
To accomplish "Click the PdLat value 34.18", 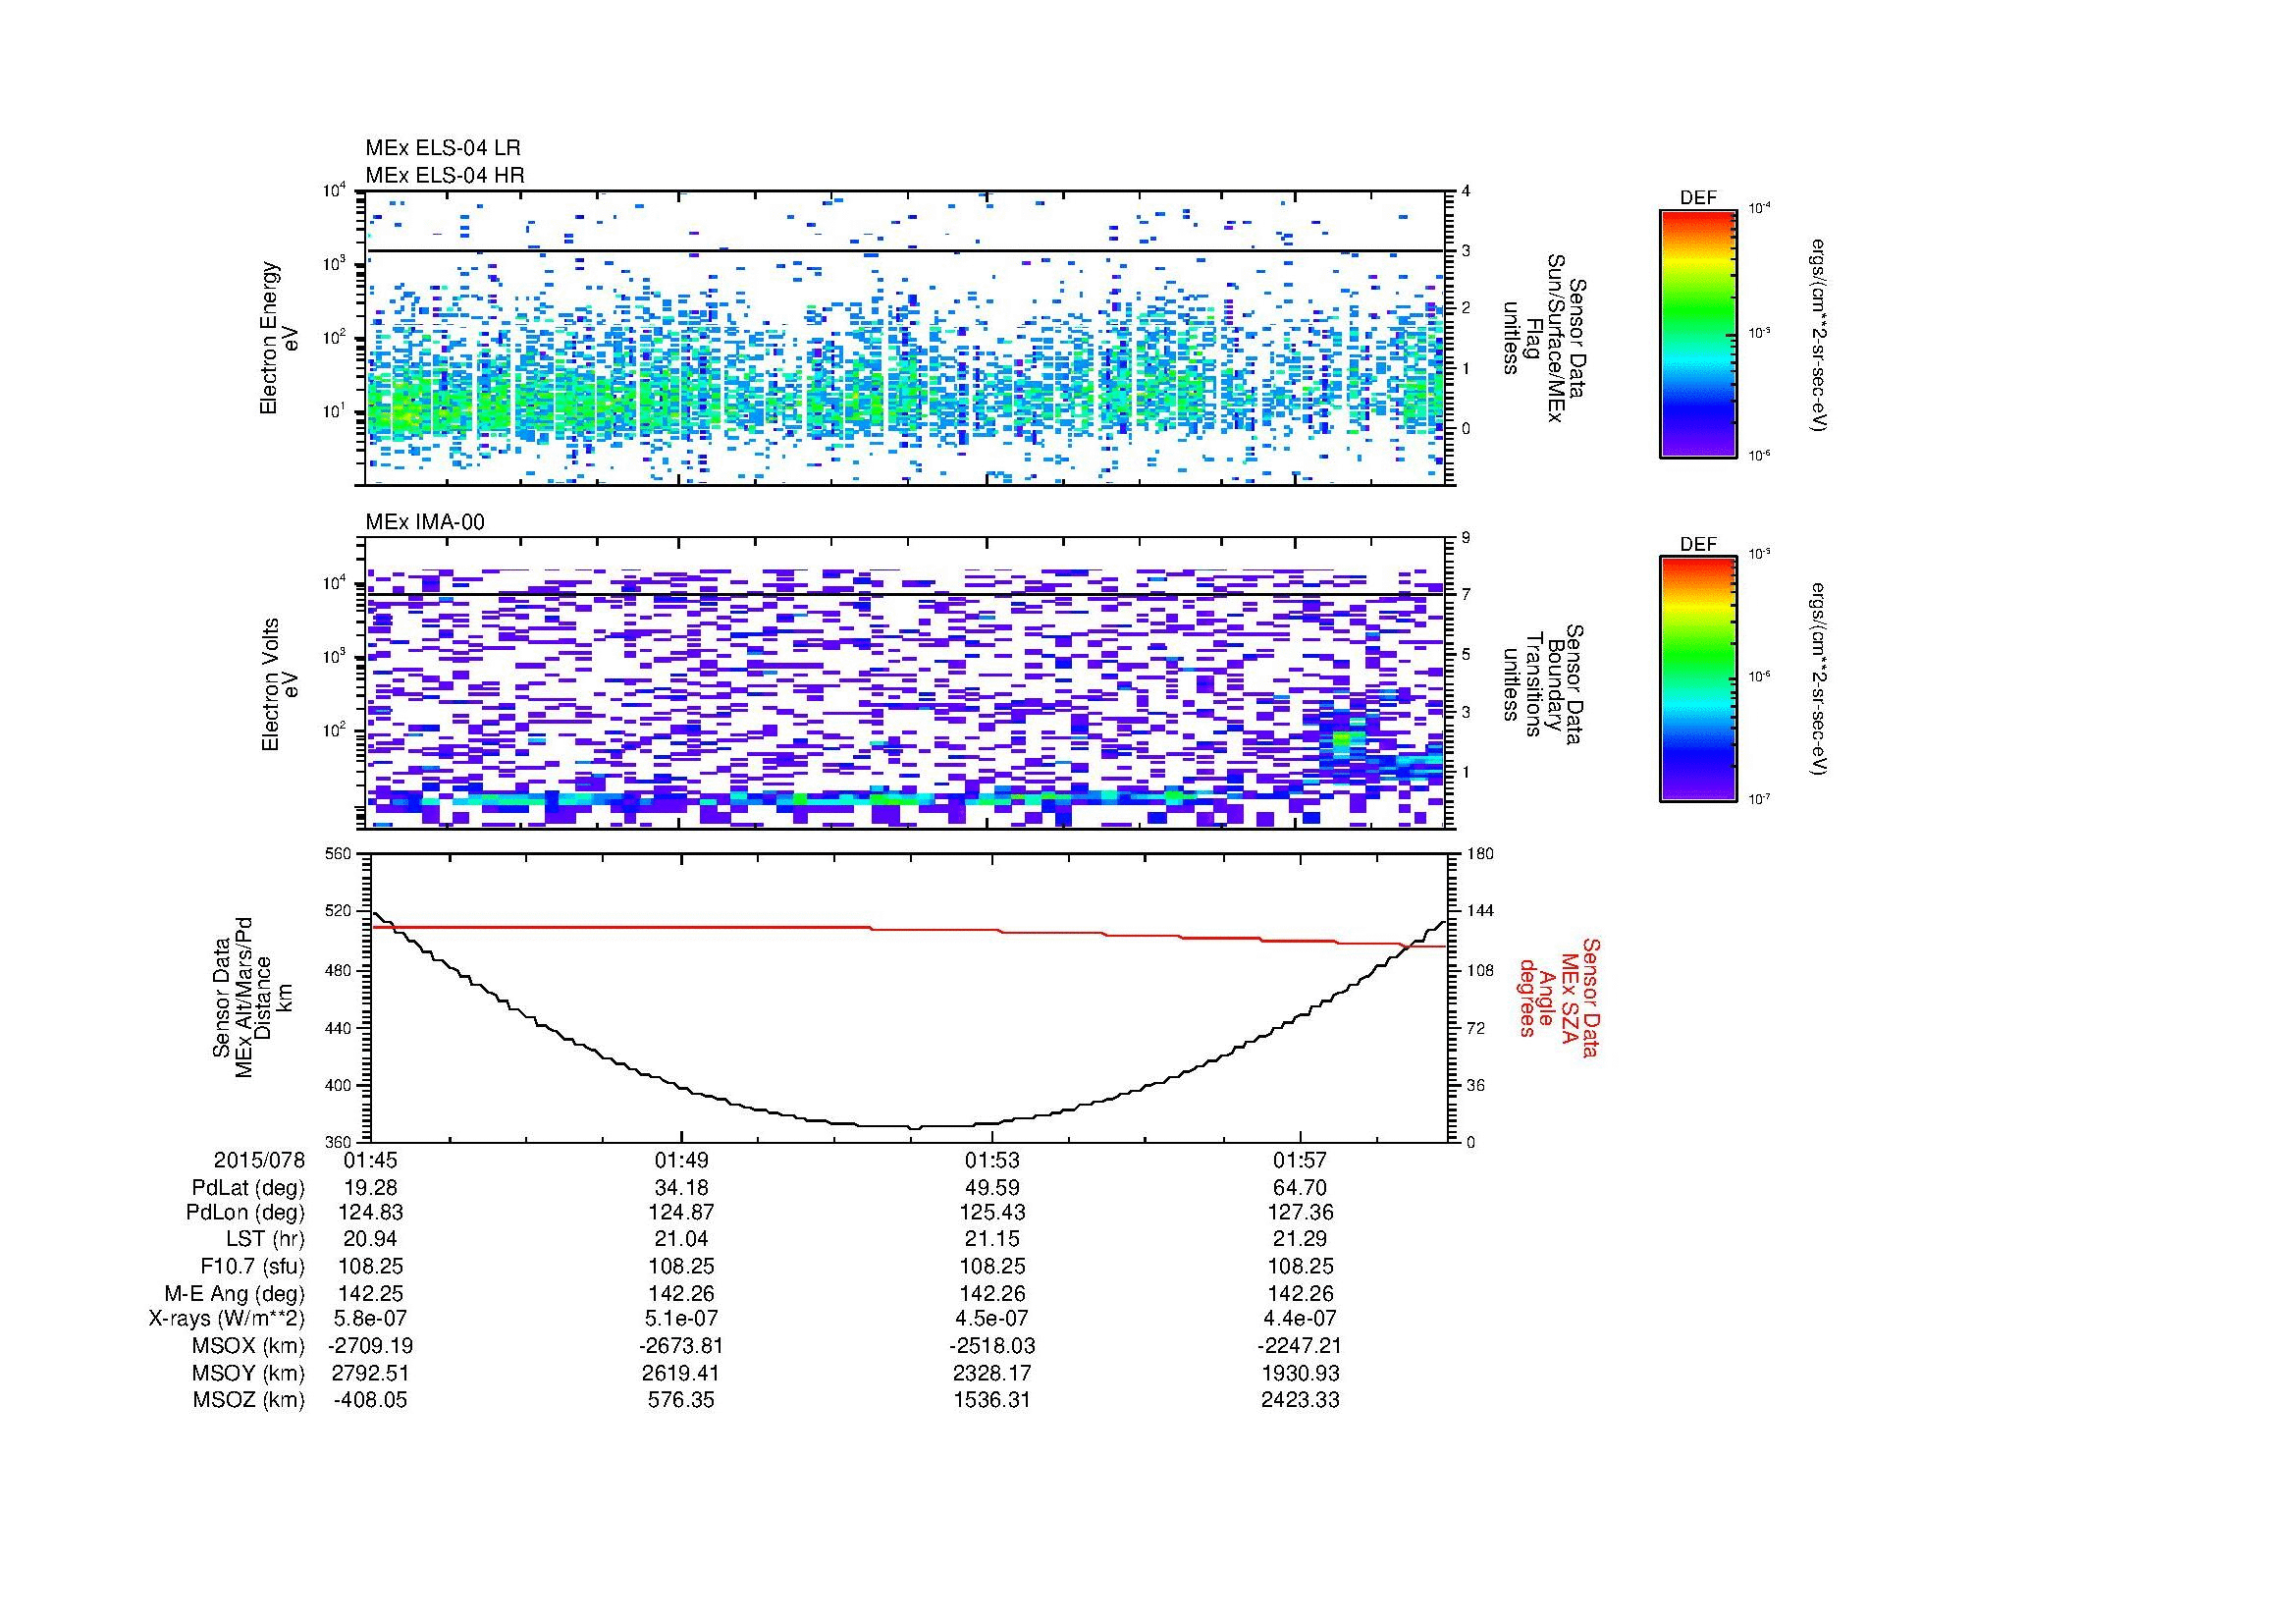I will click(x=681, y=1188).
